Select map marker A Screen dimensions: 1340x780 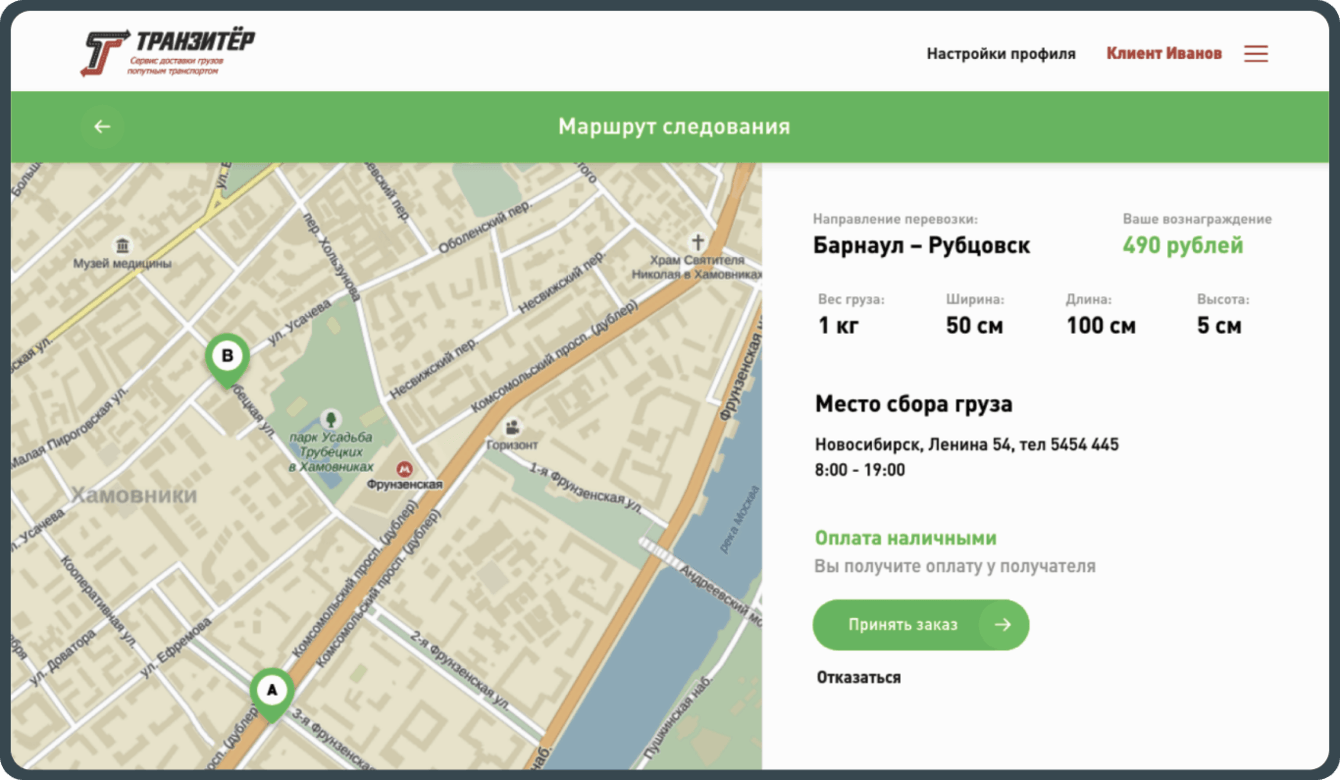tap(271, 694)
